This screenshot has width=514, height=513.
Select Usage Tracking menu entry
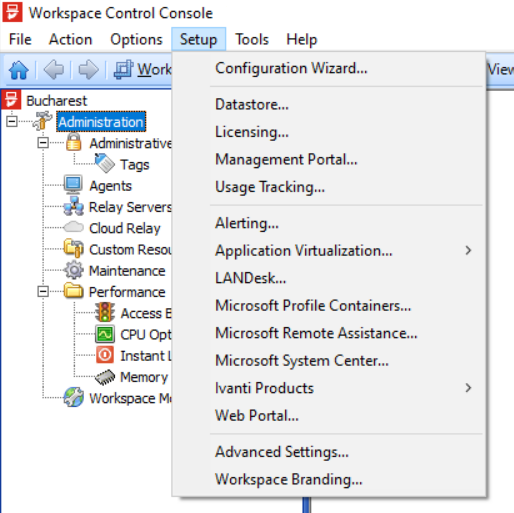point(329,187)
